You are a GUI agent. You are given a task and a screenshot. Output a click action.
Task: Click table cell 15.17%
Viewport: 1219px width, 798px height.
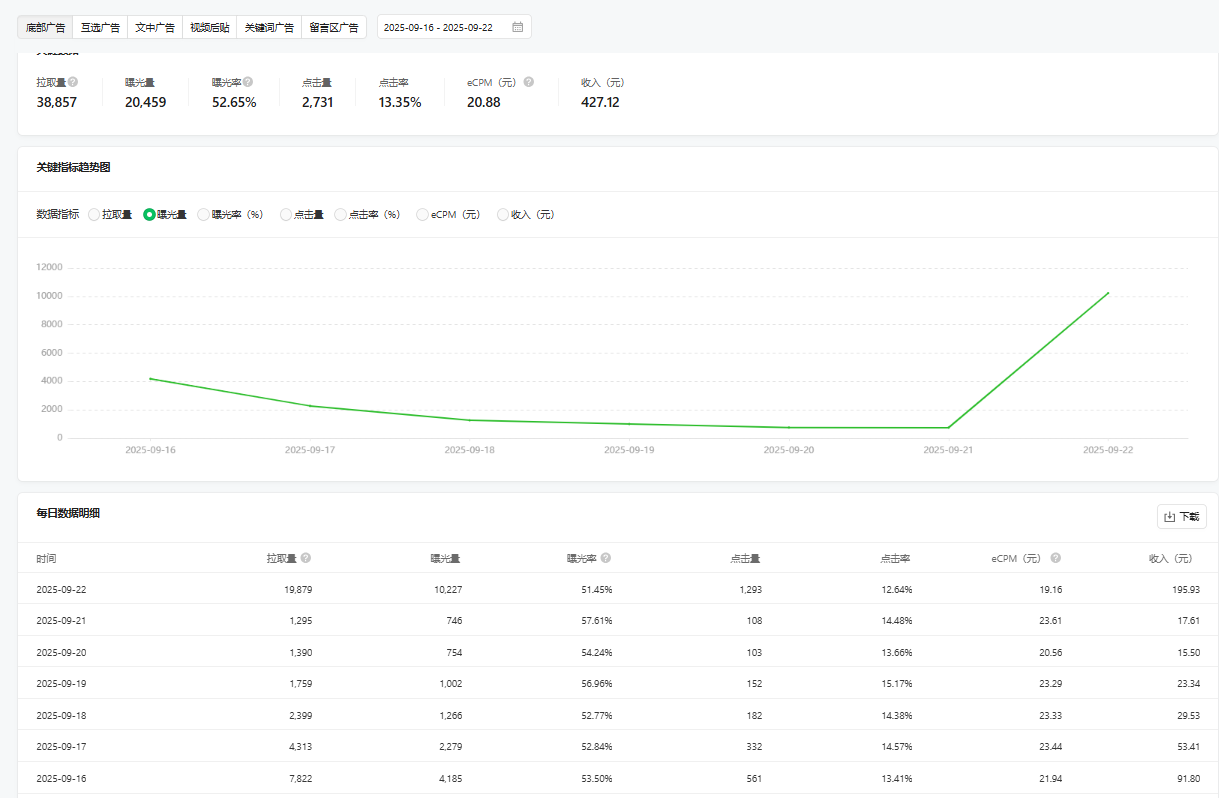point(897,684)
